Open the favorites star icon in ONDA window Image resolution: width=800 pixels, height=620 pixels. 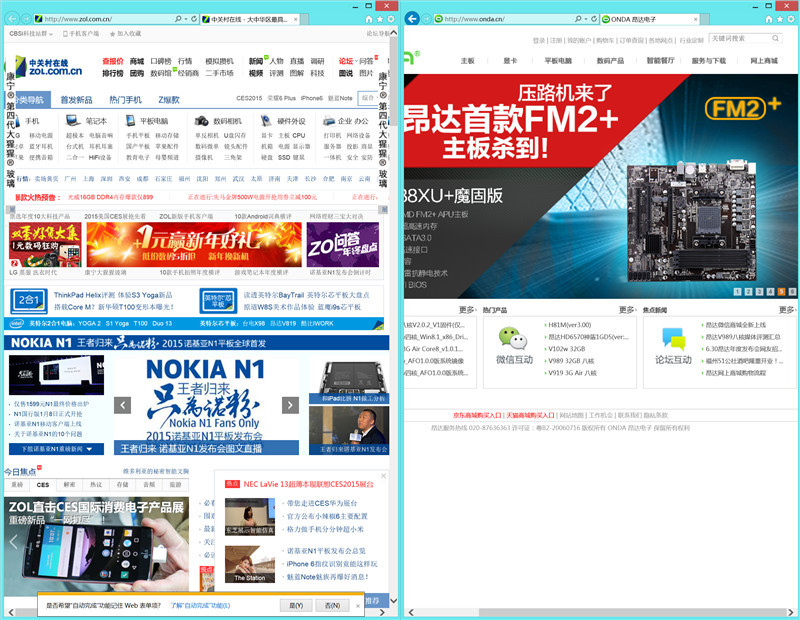(780, 17)
